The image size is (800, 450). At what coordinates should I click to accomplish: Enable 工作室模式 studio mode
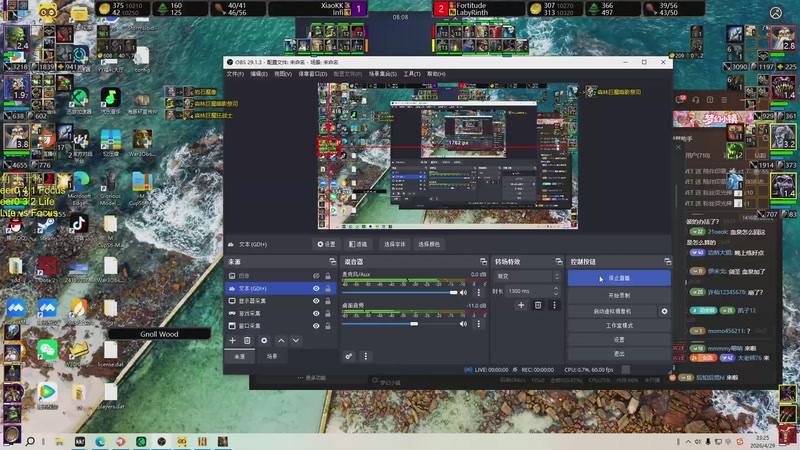pyautogui.click(x=619, y=325)
